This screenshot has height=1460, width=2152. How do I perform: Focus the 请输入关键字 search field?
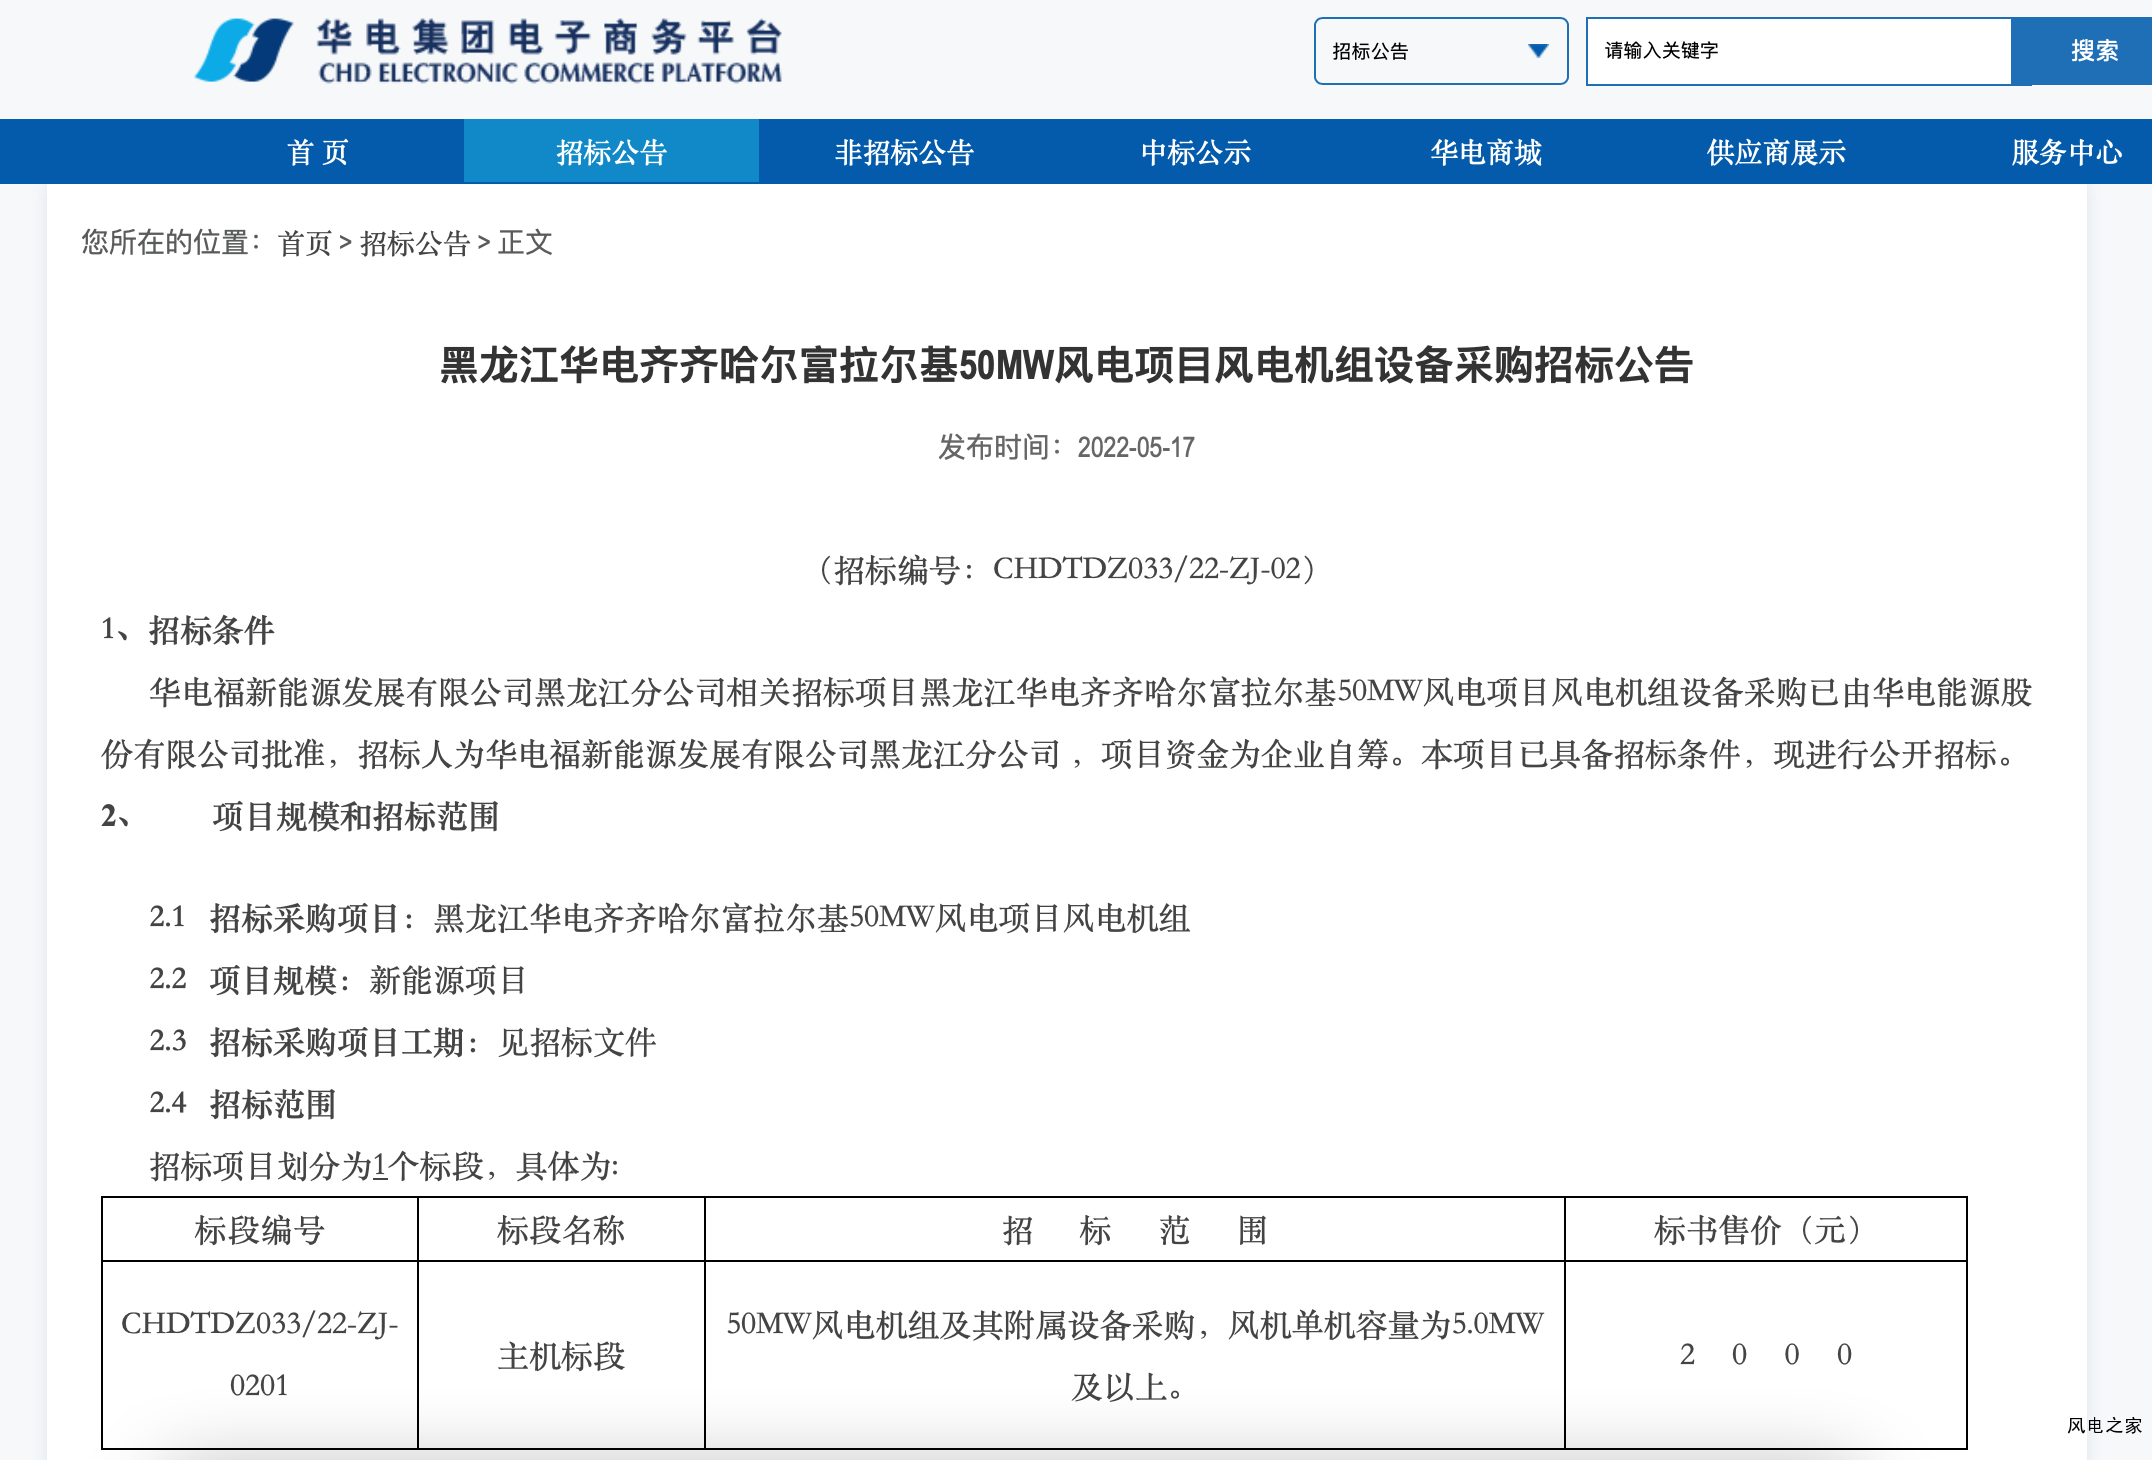1798,51
